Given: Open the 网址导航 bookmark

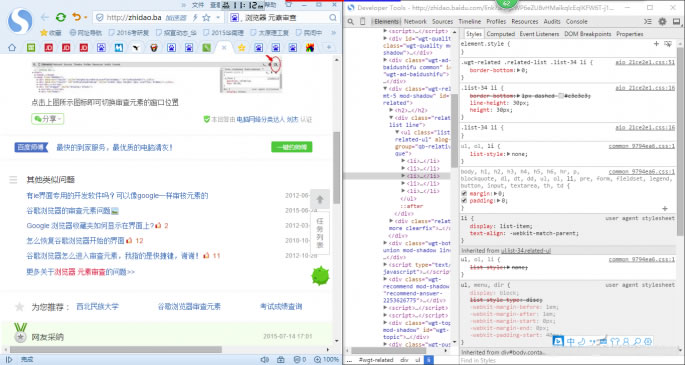Looking at the screenshot, I should 86,33.
